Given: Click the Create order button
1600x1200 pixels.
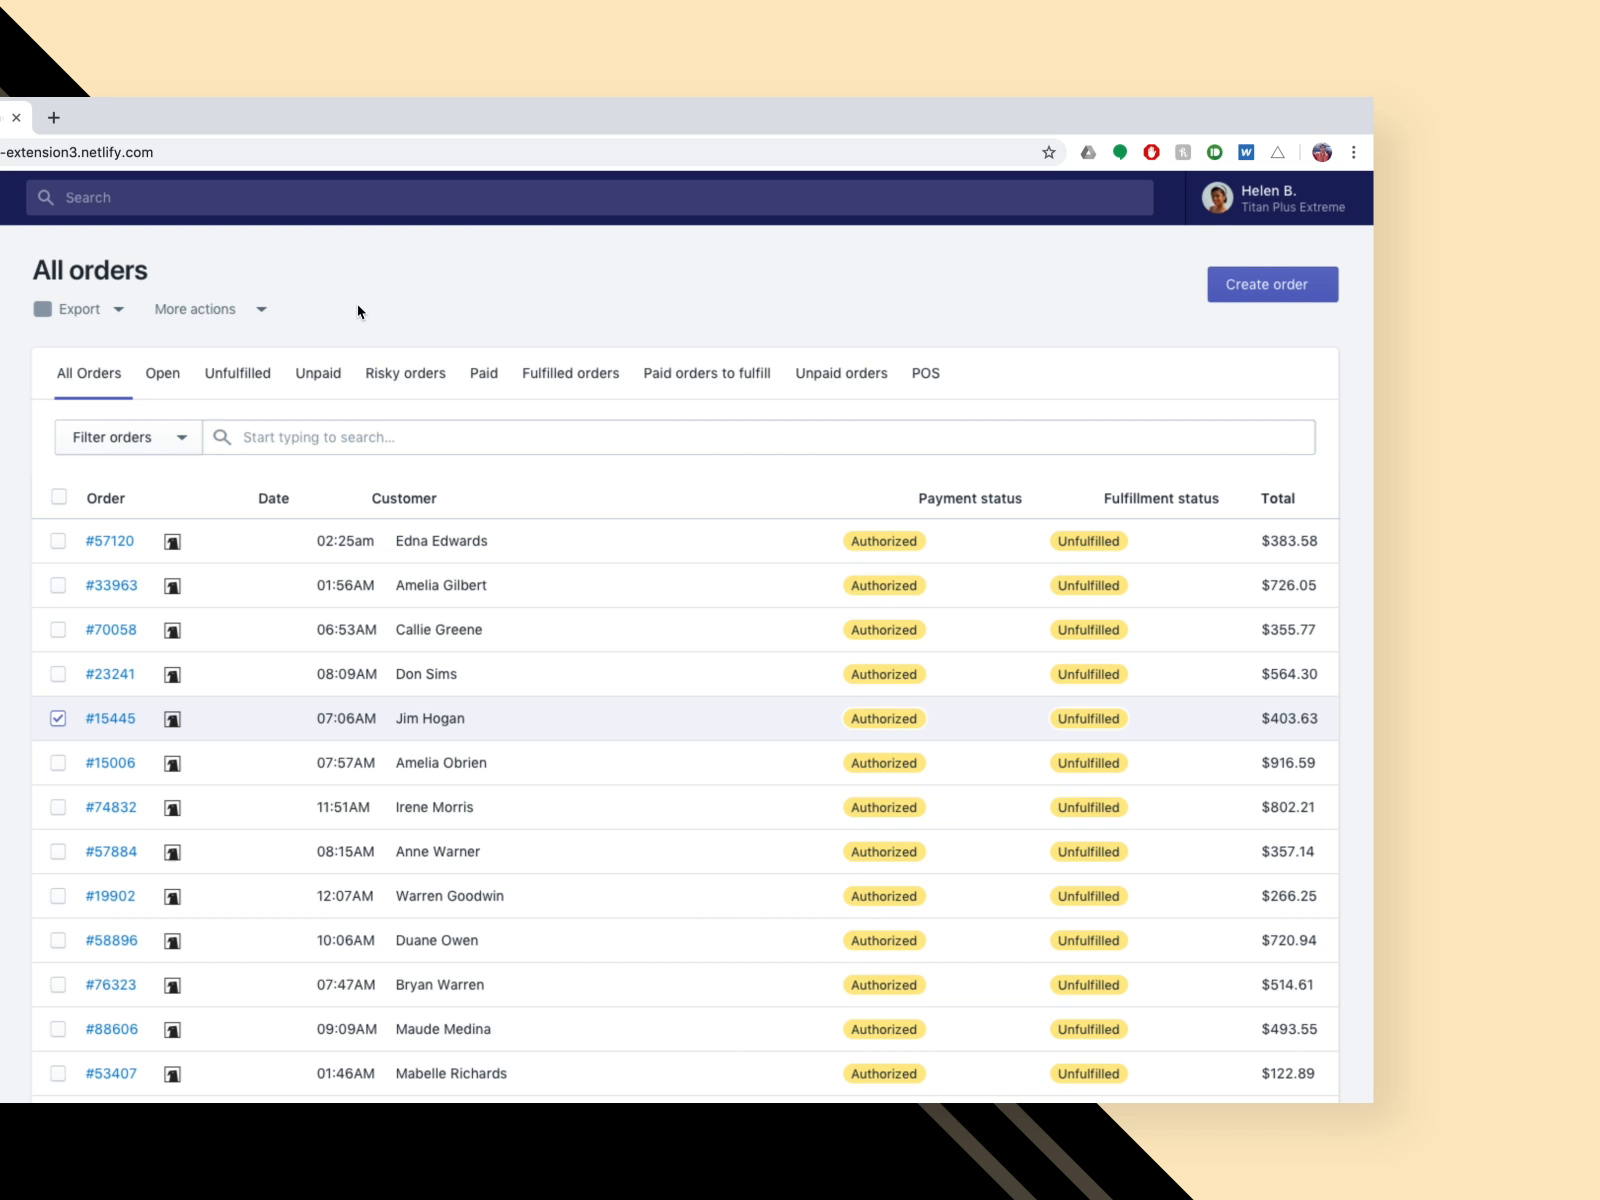Looking at the screenshot, I should click(x=1271, y=284).
